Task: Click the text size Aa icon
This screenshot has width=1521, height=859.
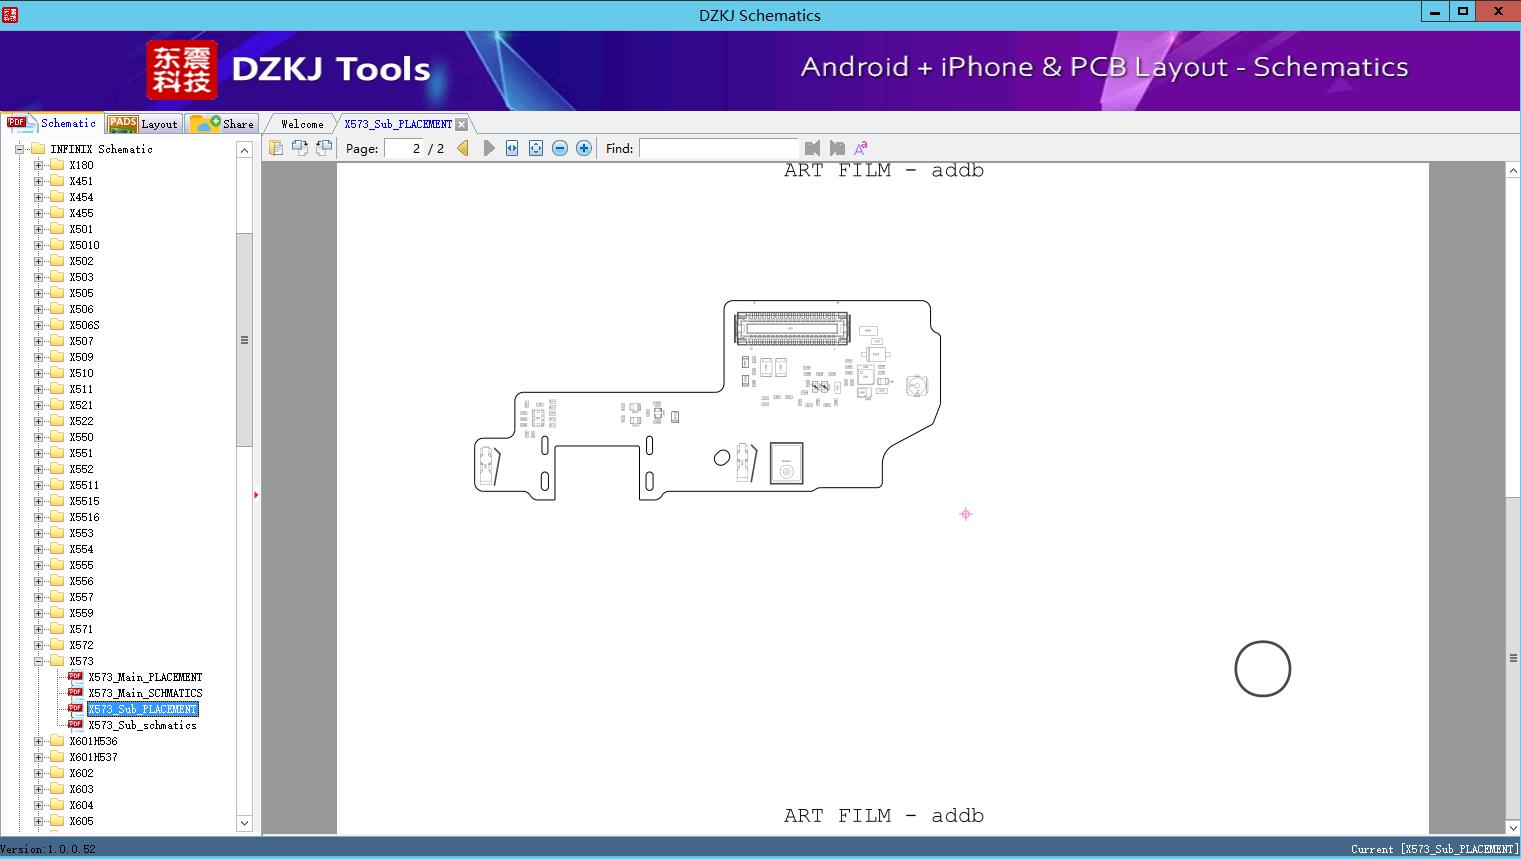Action: (860, 146)
